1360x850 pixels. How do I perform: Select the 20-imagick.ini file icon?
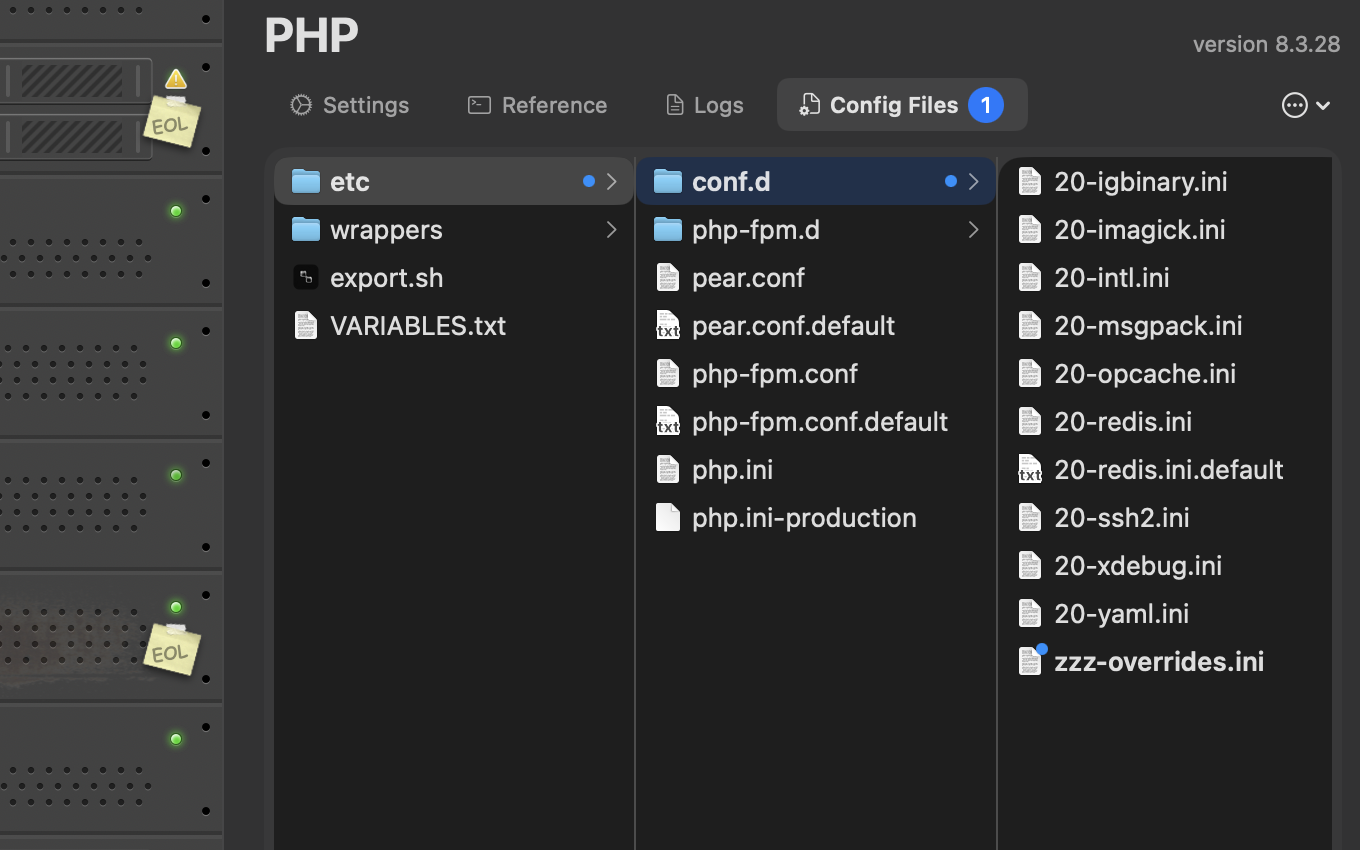(x=1030, y=229)
